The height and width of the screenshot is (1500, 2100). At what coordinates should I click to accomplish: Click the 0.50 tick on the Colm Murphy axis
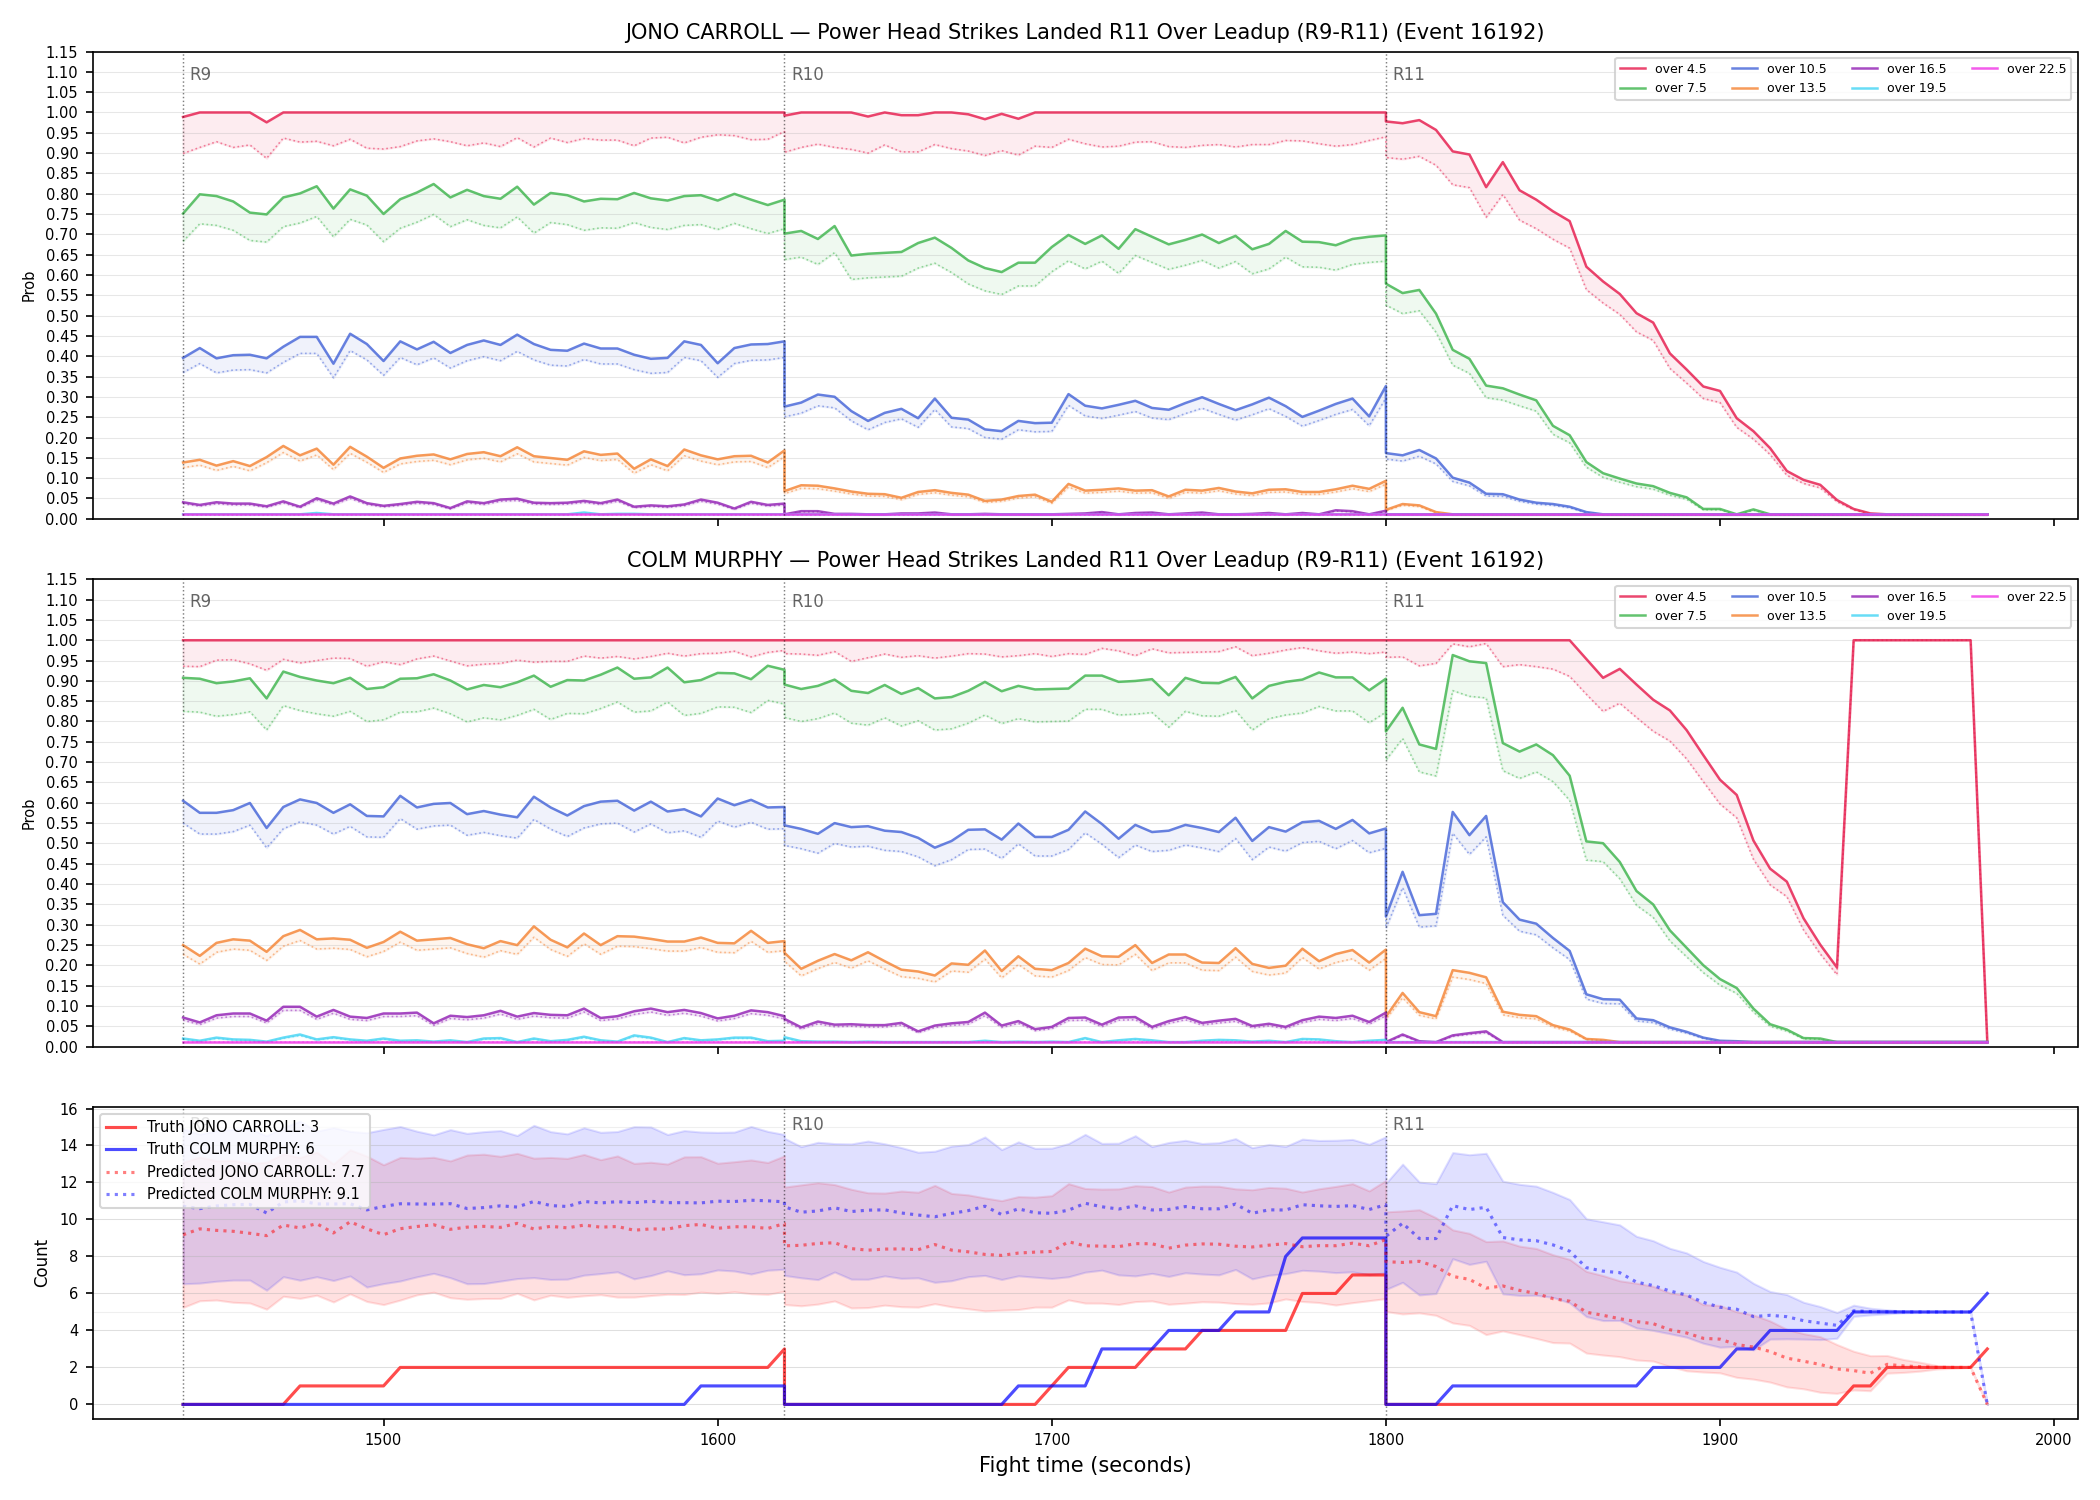point(62,843)
